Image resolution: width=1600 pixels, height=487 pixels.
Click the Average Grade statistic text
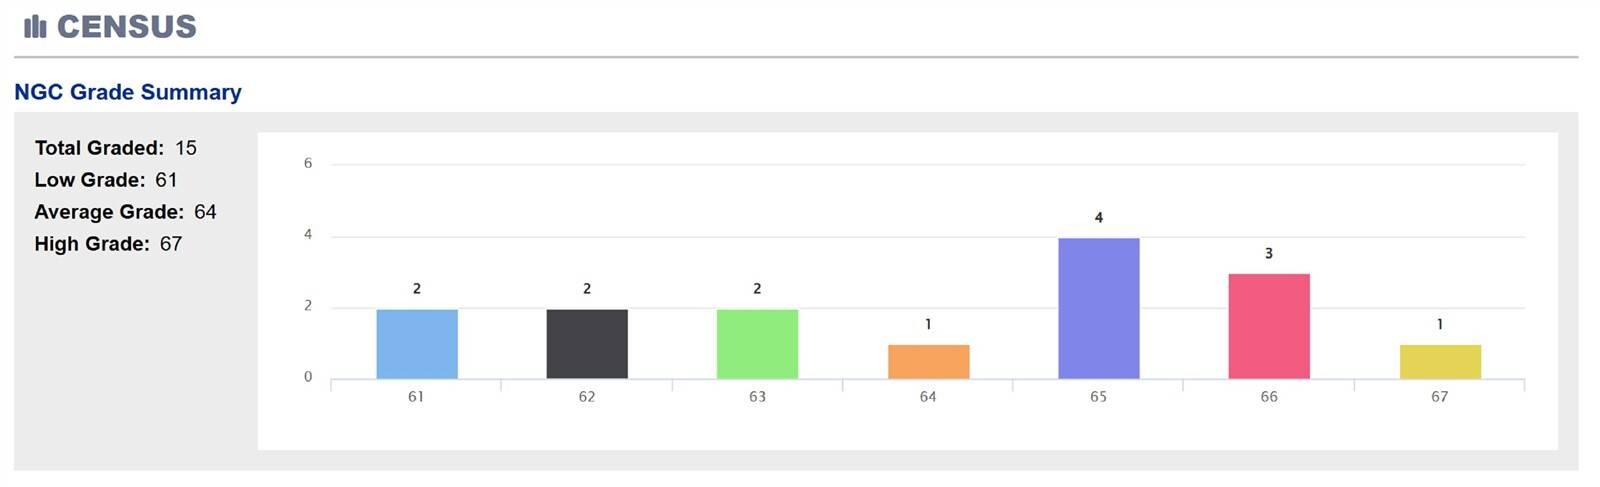125,212
